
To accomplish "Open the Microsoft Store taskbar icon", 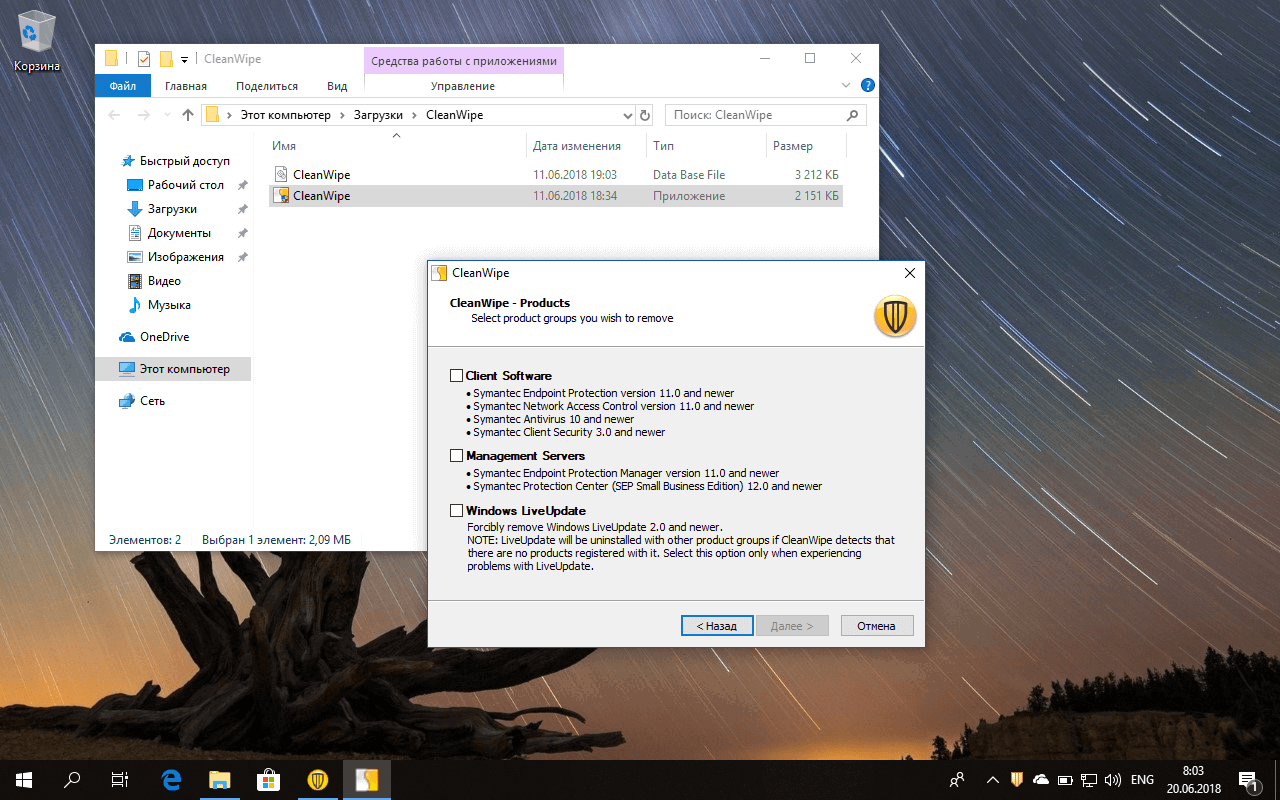I will (269, 780).
